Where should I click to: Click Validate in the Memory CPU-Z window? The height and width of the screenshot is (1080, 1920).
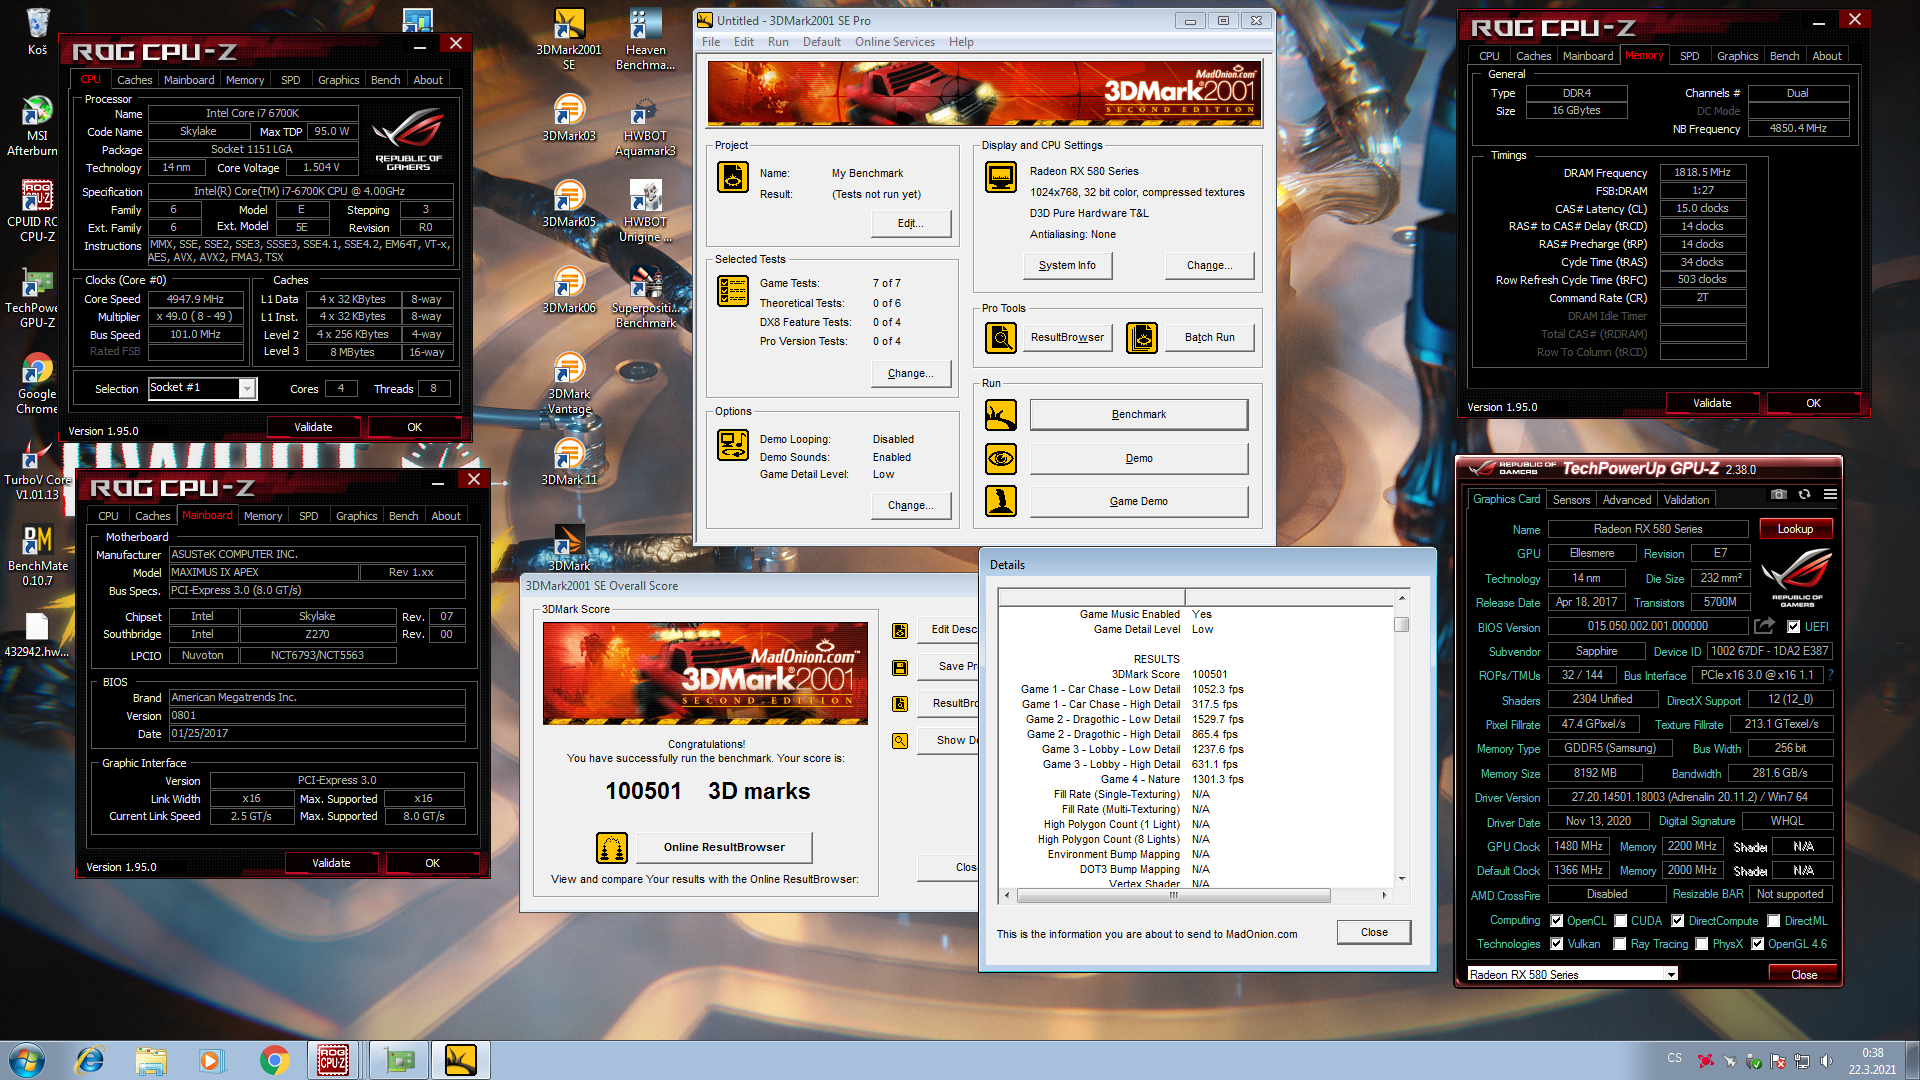coord(1712,403)
